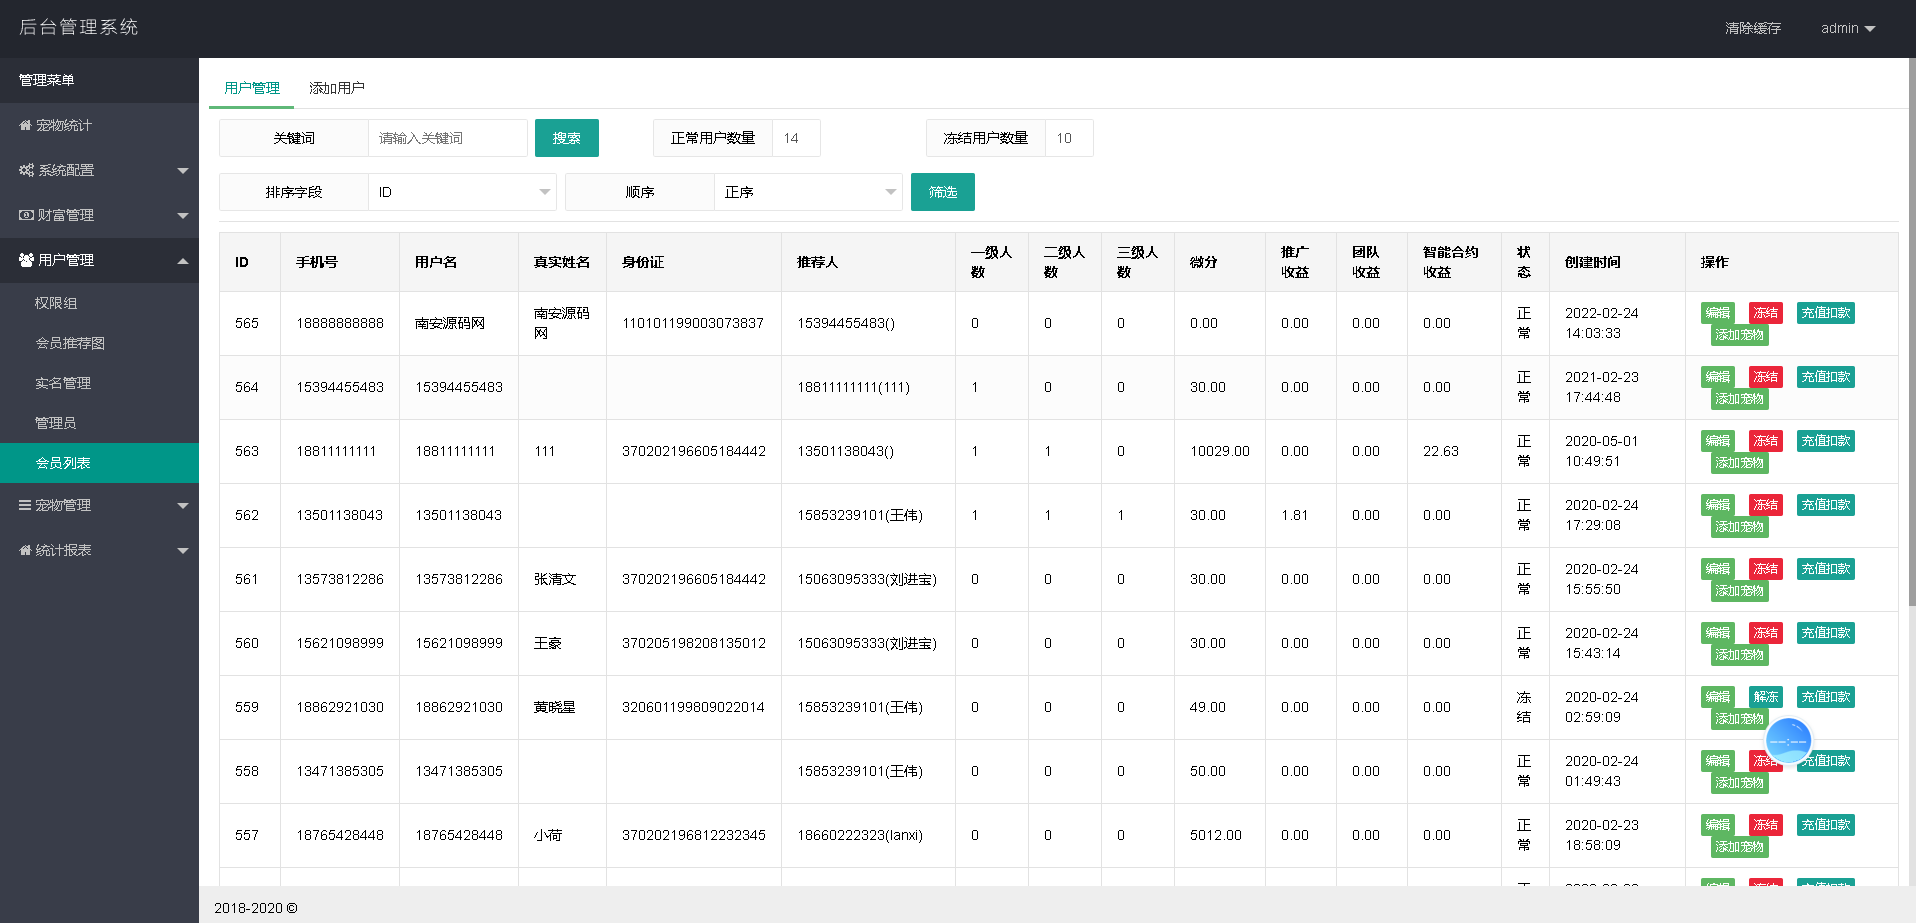
Task: Click the 宠物统计 sidebar item
Action: (99, 126)
